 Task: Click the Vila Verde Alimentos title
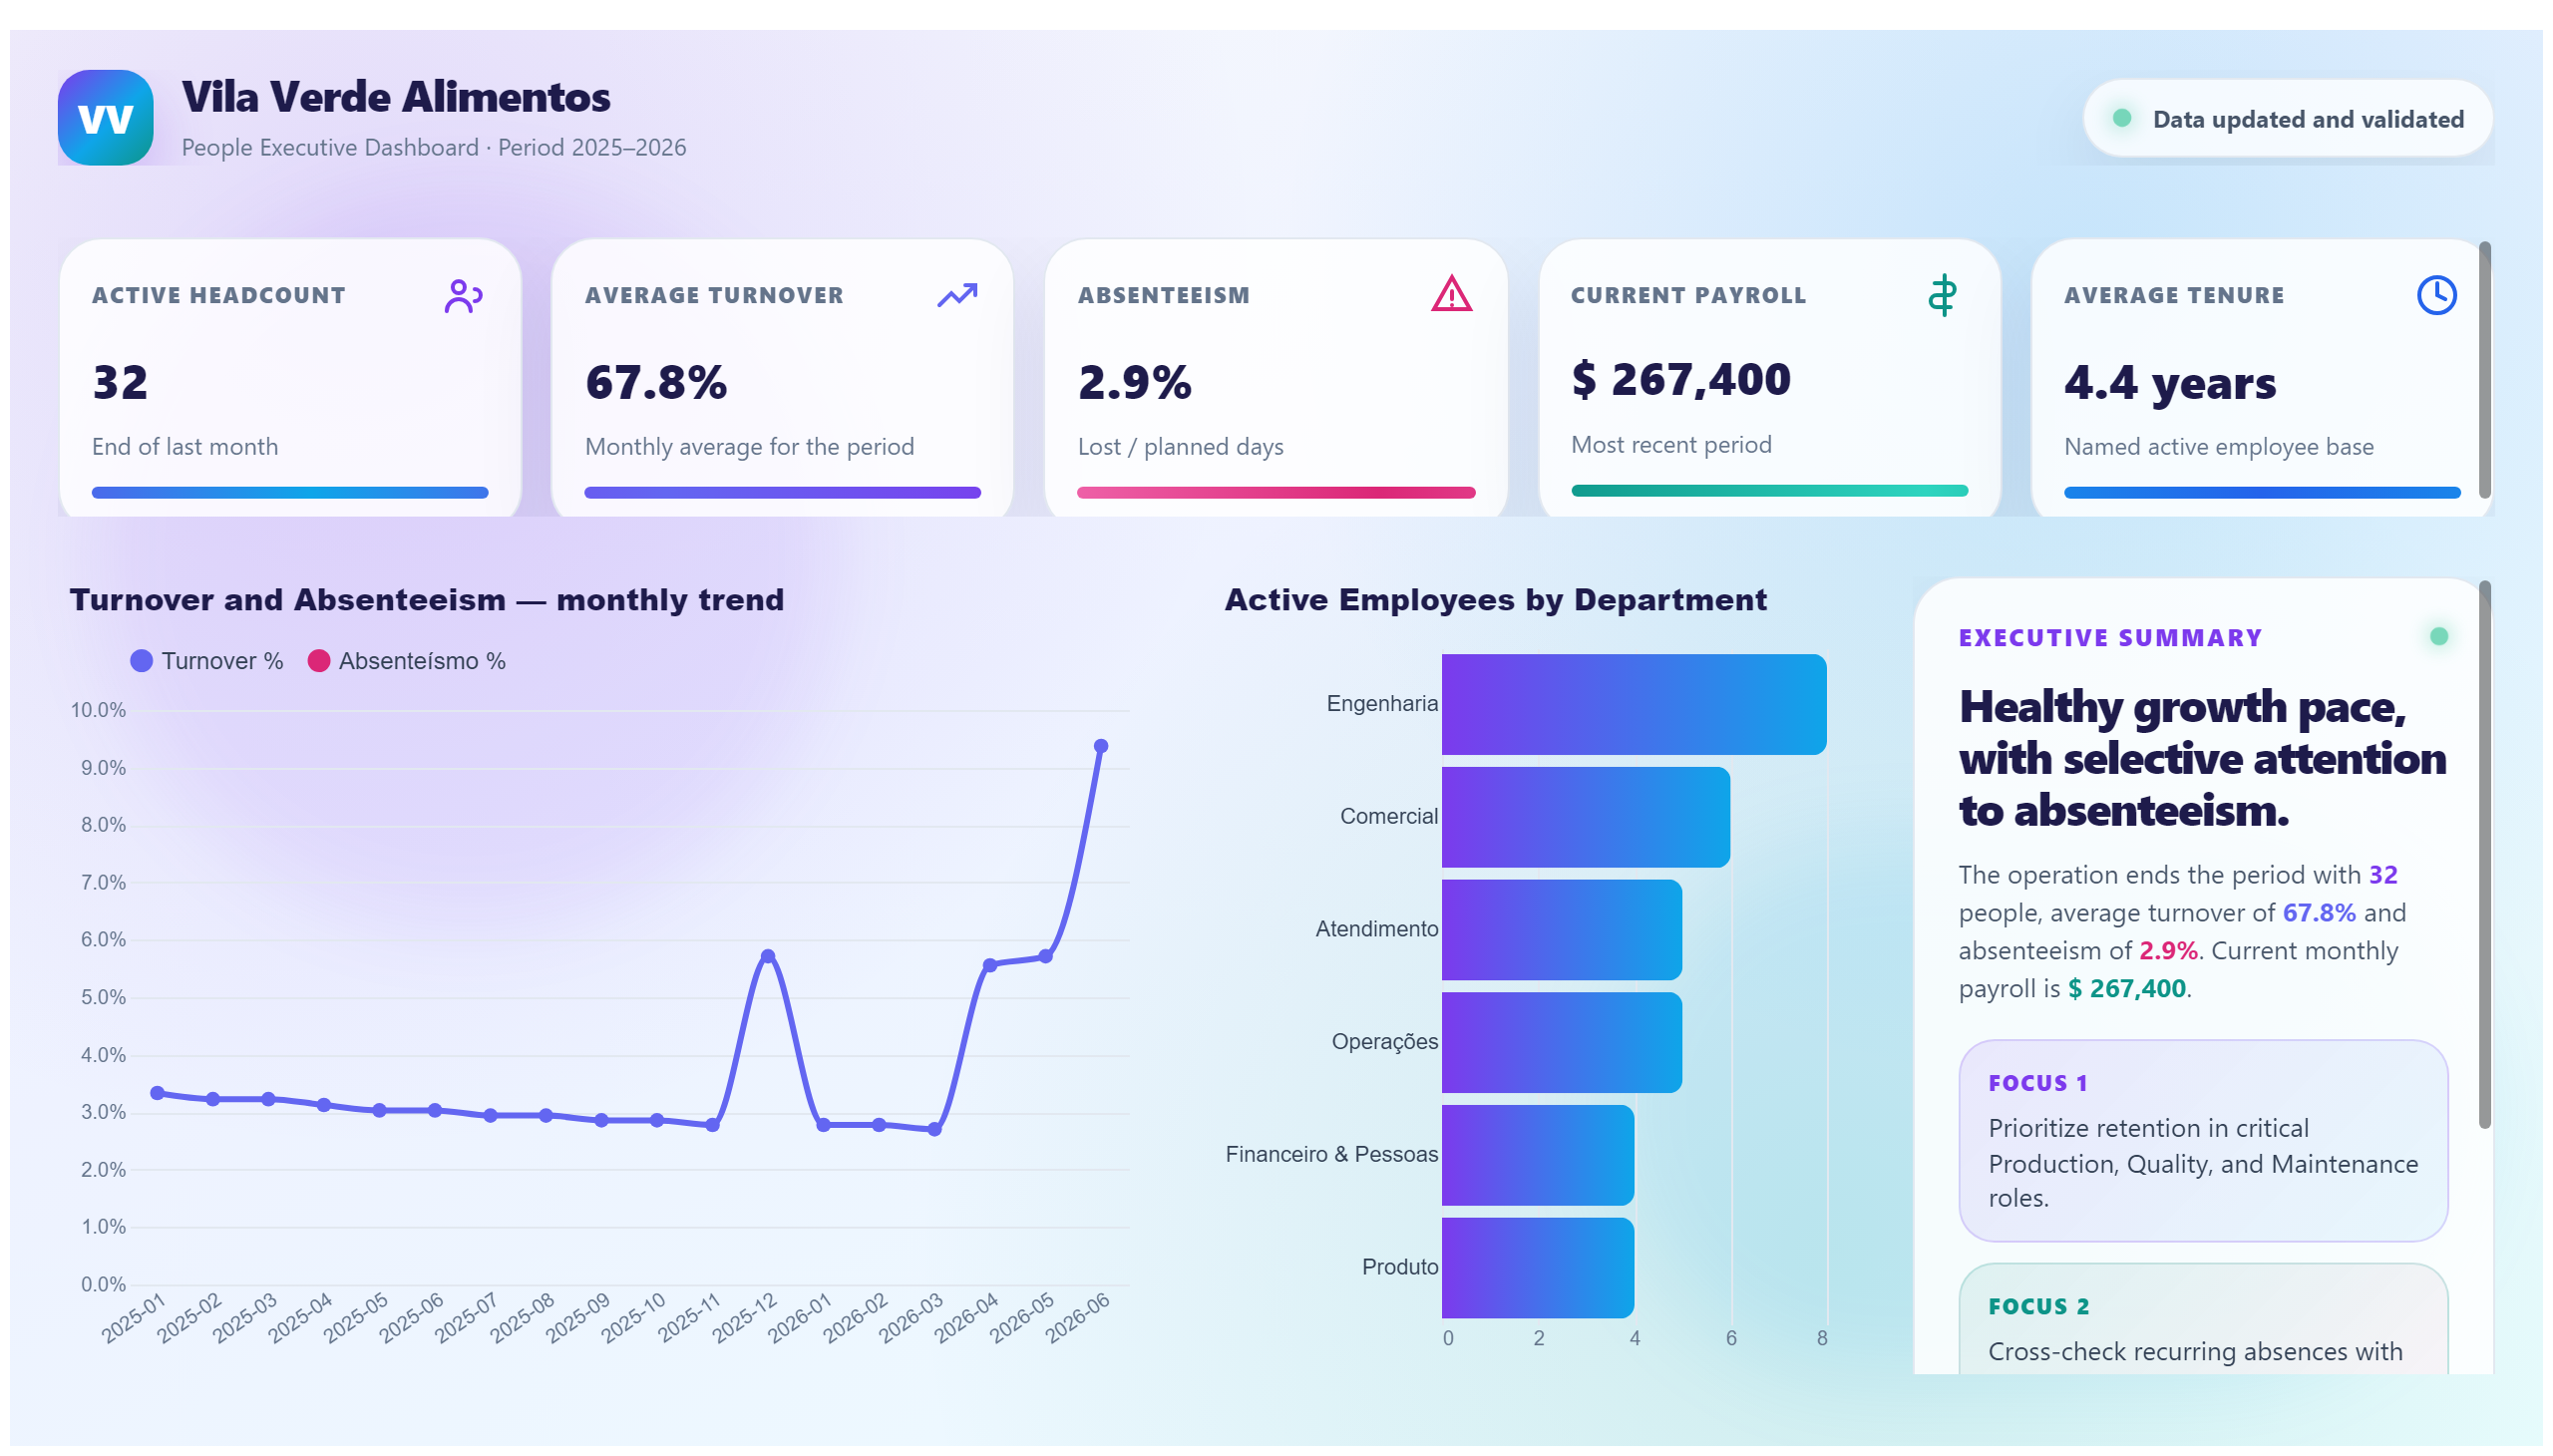click(x=396, y=97)
